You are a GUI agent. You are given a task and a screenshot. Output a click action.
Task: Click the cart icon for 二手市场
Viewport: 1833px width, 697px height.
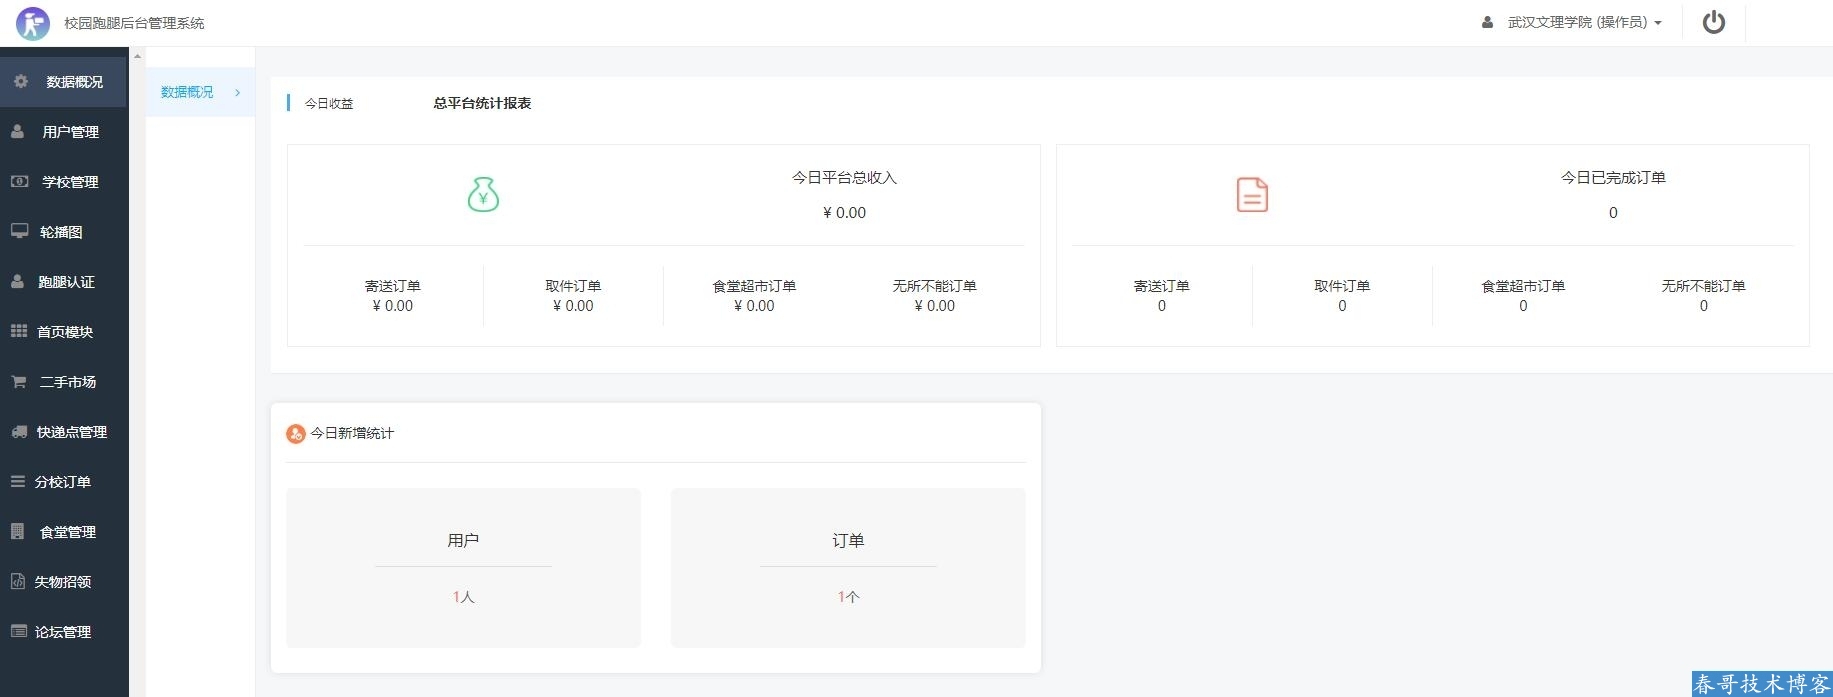click(x=18, y=382)
